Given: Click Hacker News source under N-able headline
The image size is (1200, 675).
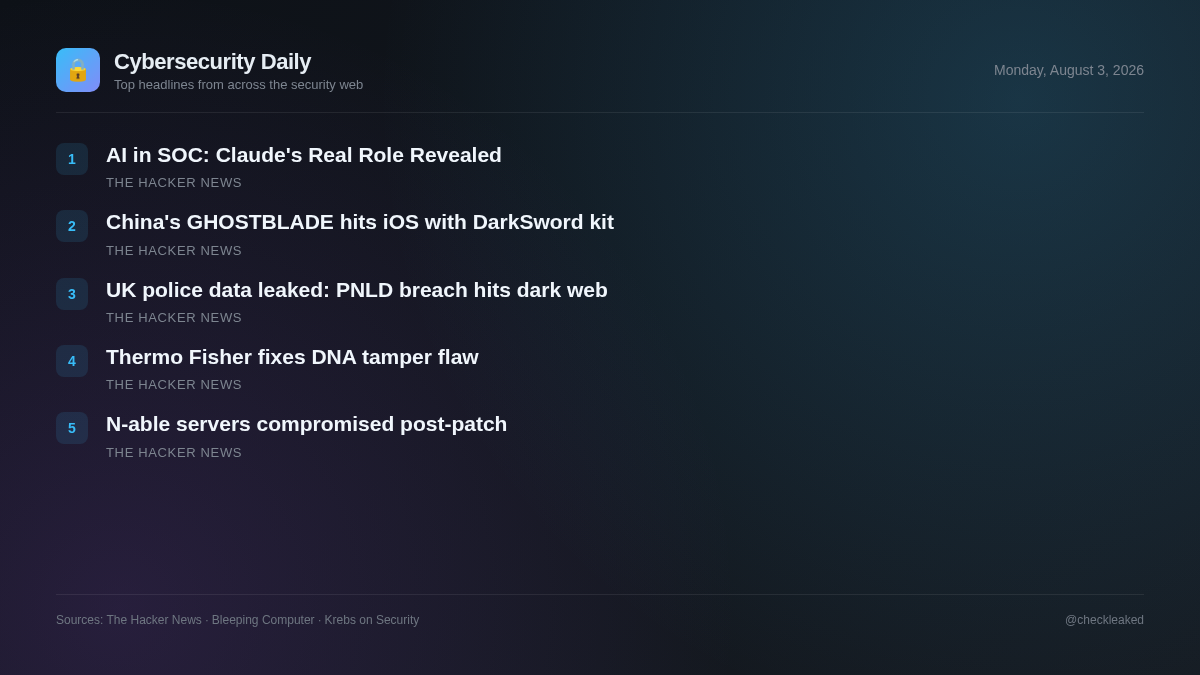Looking at the screenshot, I should coord(174,453).
